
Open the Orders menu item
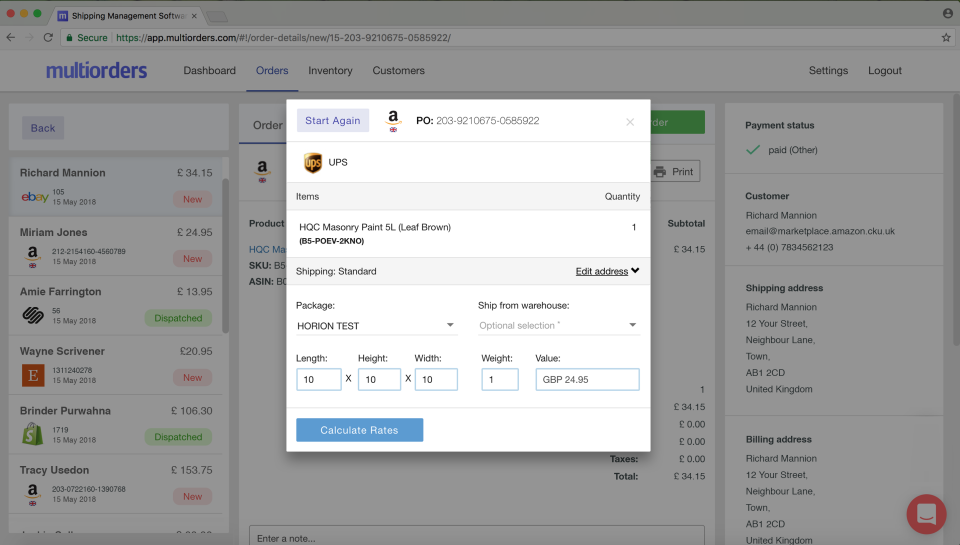tap(272, 70)
